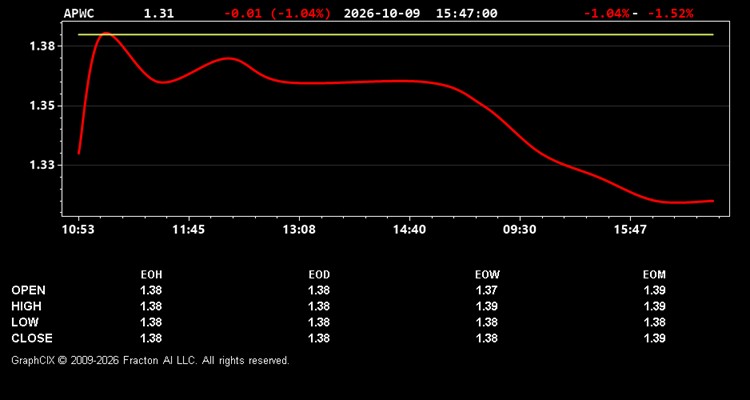Click the 11:45 time axis label
The image size is (750, 400).
tap(188, 230)
